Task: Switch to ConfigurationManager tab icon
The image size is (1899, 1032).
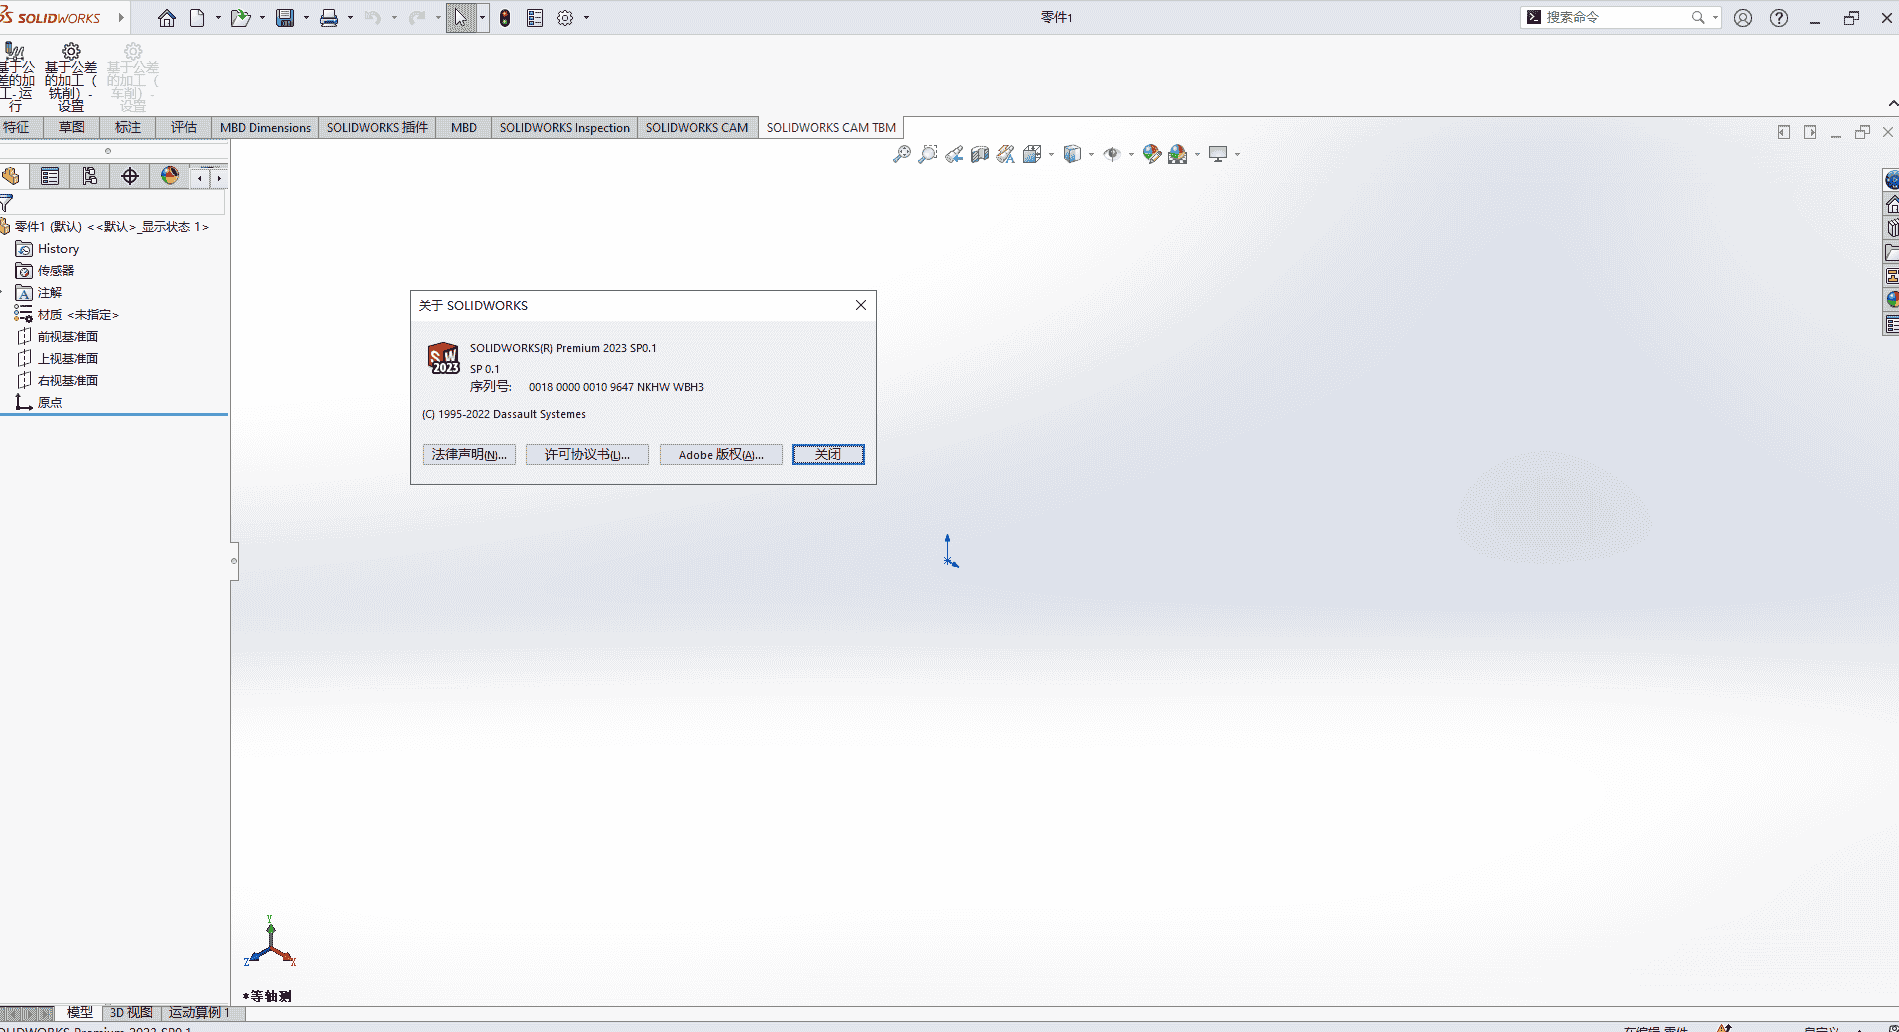Action: pos(90,176)
